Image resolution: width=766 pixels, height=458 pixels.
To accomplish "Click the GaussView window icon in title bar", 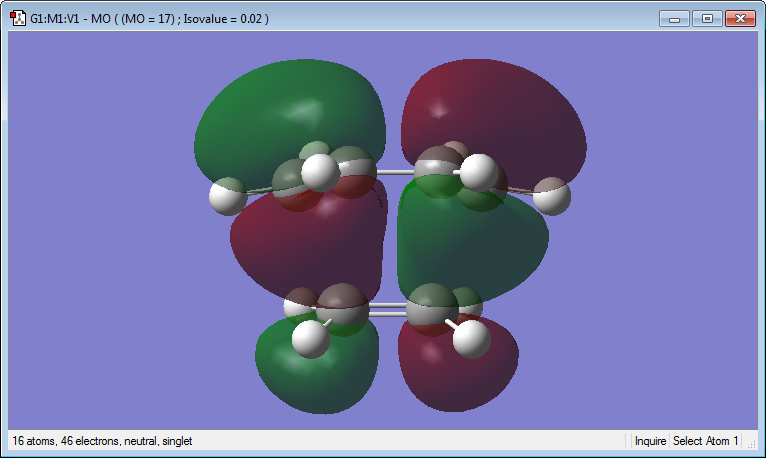I will pos(18,19).
